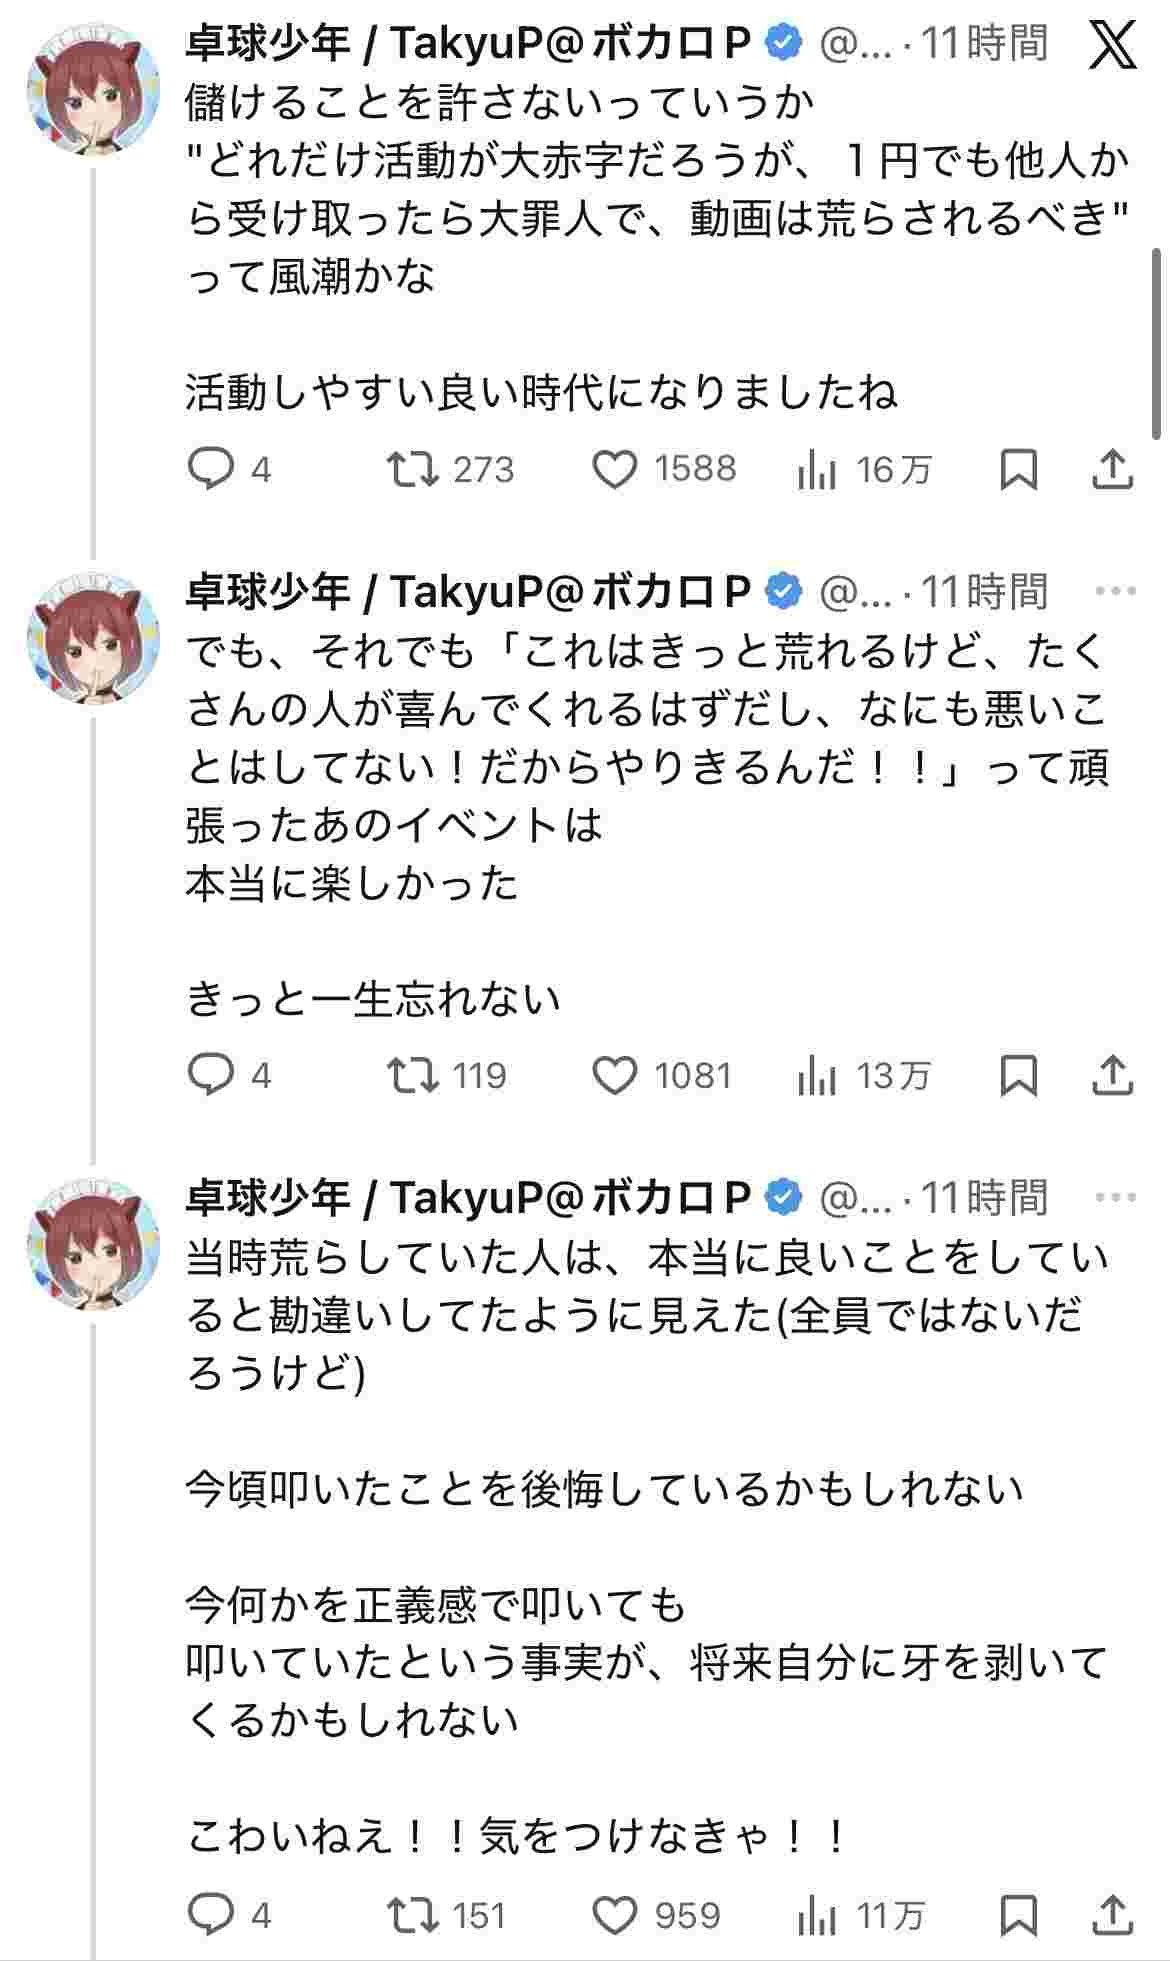This screenshot has height=1961, width=1170.
Task: View analytics showing 16万 views
Action: [x=817, y=469]
